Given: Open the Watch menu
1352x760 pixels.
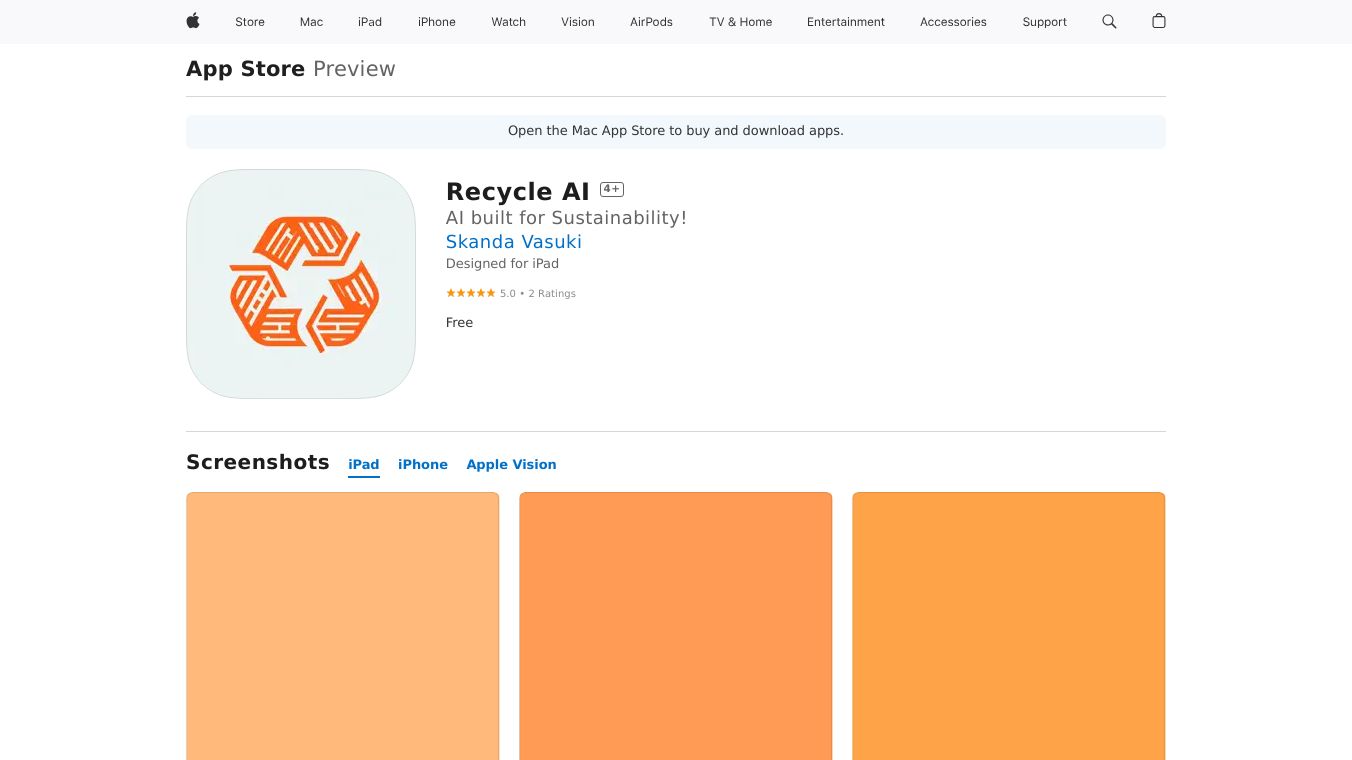Looking at the screenshot, I should coord(509,22).
